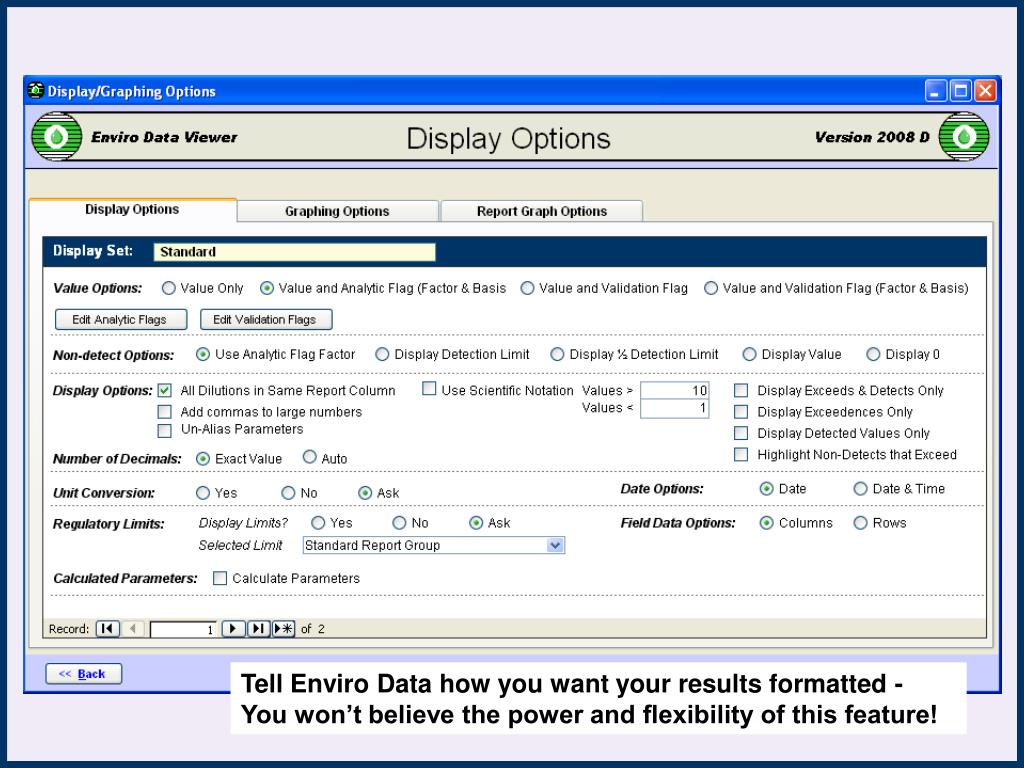The image size is (1024, 768).
Task: Click Enviro Data Viewer logo on left
Action: pos(57,136)
